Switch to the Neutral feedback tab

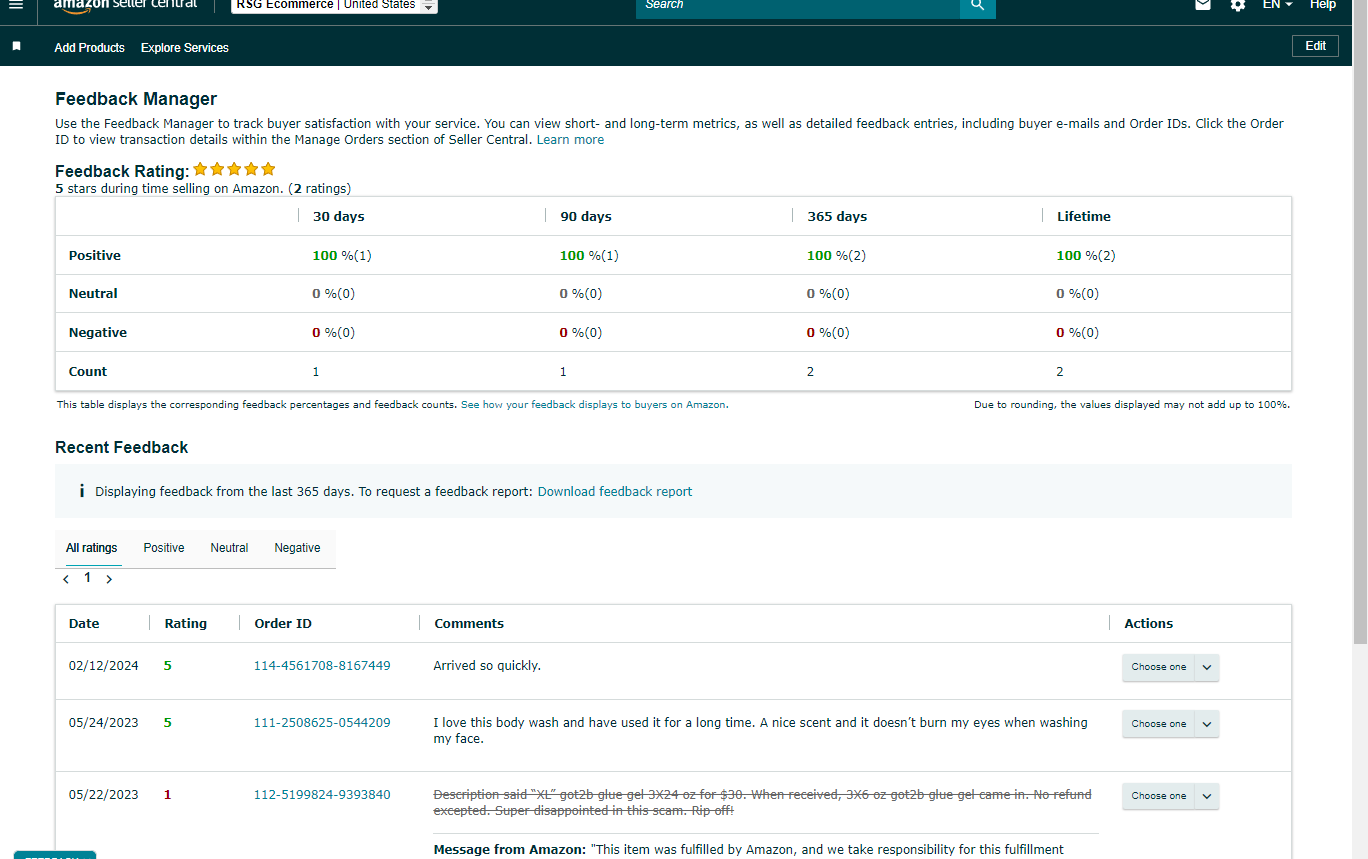229,548
